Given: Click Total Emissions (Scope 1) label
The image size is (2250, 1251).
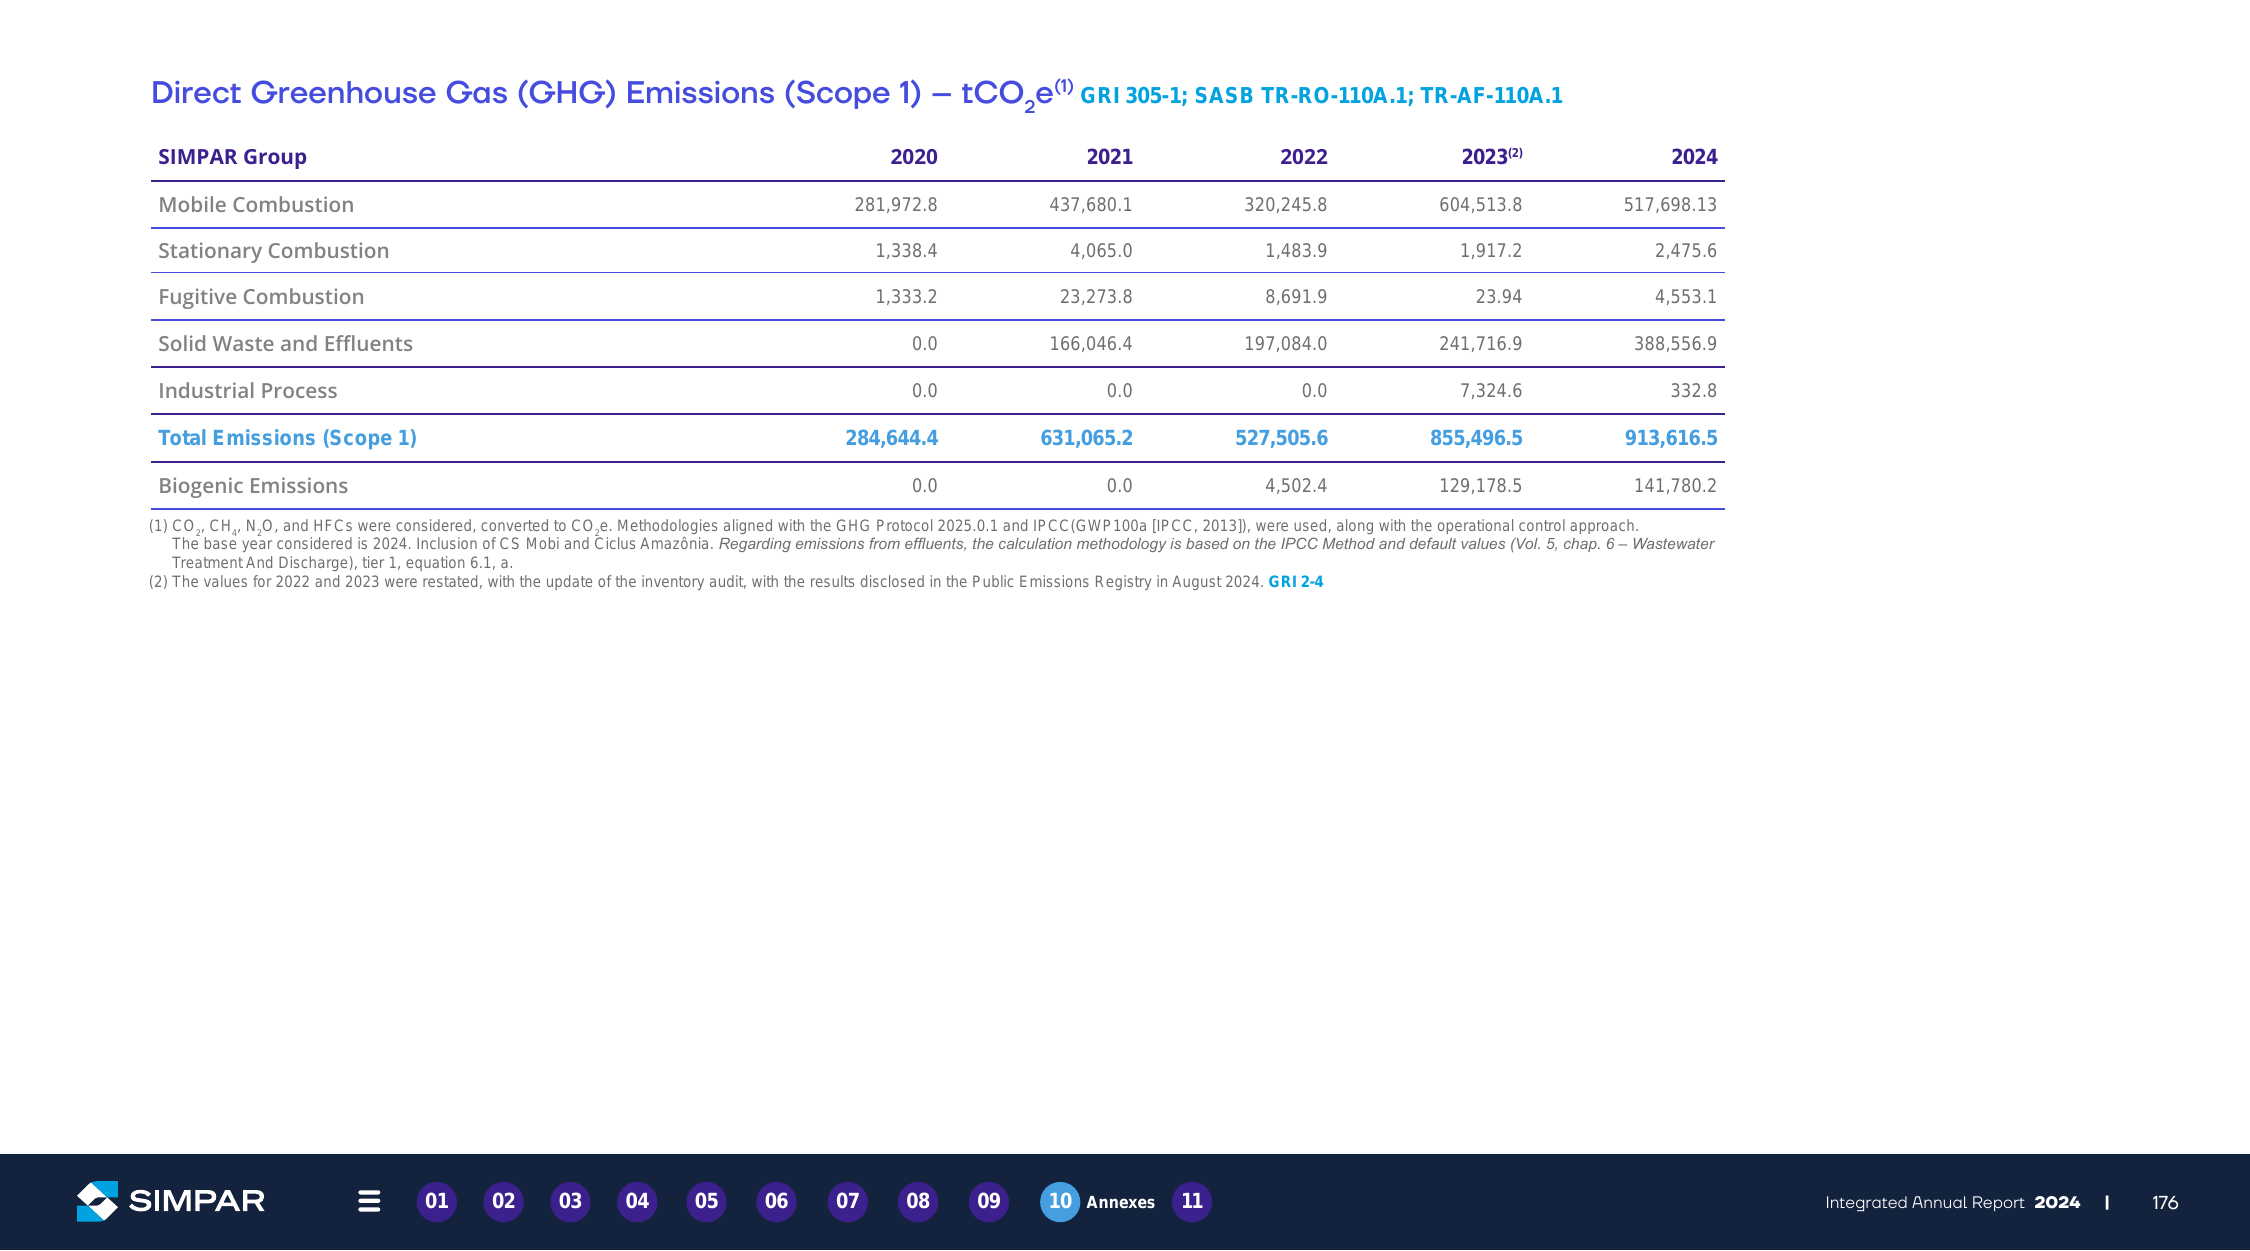Looking at the screenshot, I should [288, 438].
